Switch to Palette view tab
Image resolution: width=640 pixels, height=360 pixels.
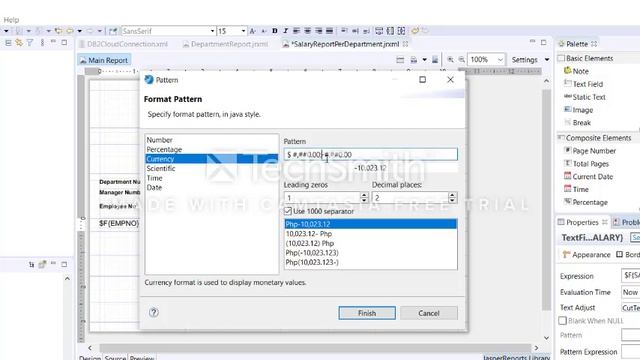pyautogui.click(x=577, y=44)
